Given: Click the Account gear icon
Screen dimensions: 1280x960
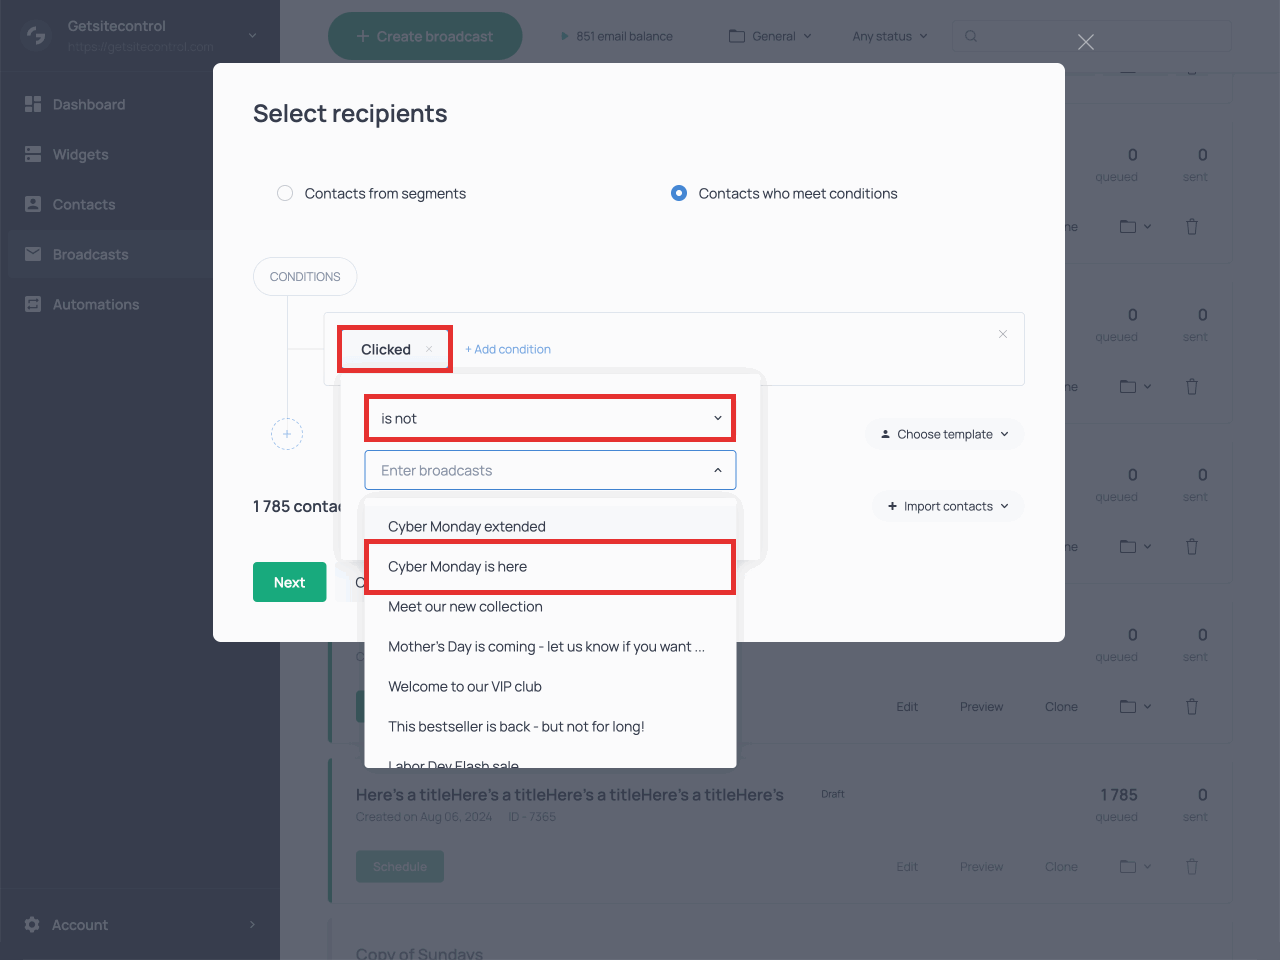Looking at the screenshot, I should point(32,925).
